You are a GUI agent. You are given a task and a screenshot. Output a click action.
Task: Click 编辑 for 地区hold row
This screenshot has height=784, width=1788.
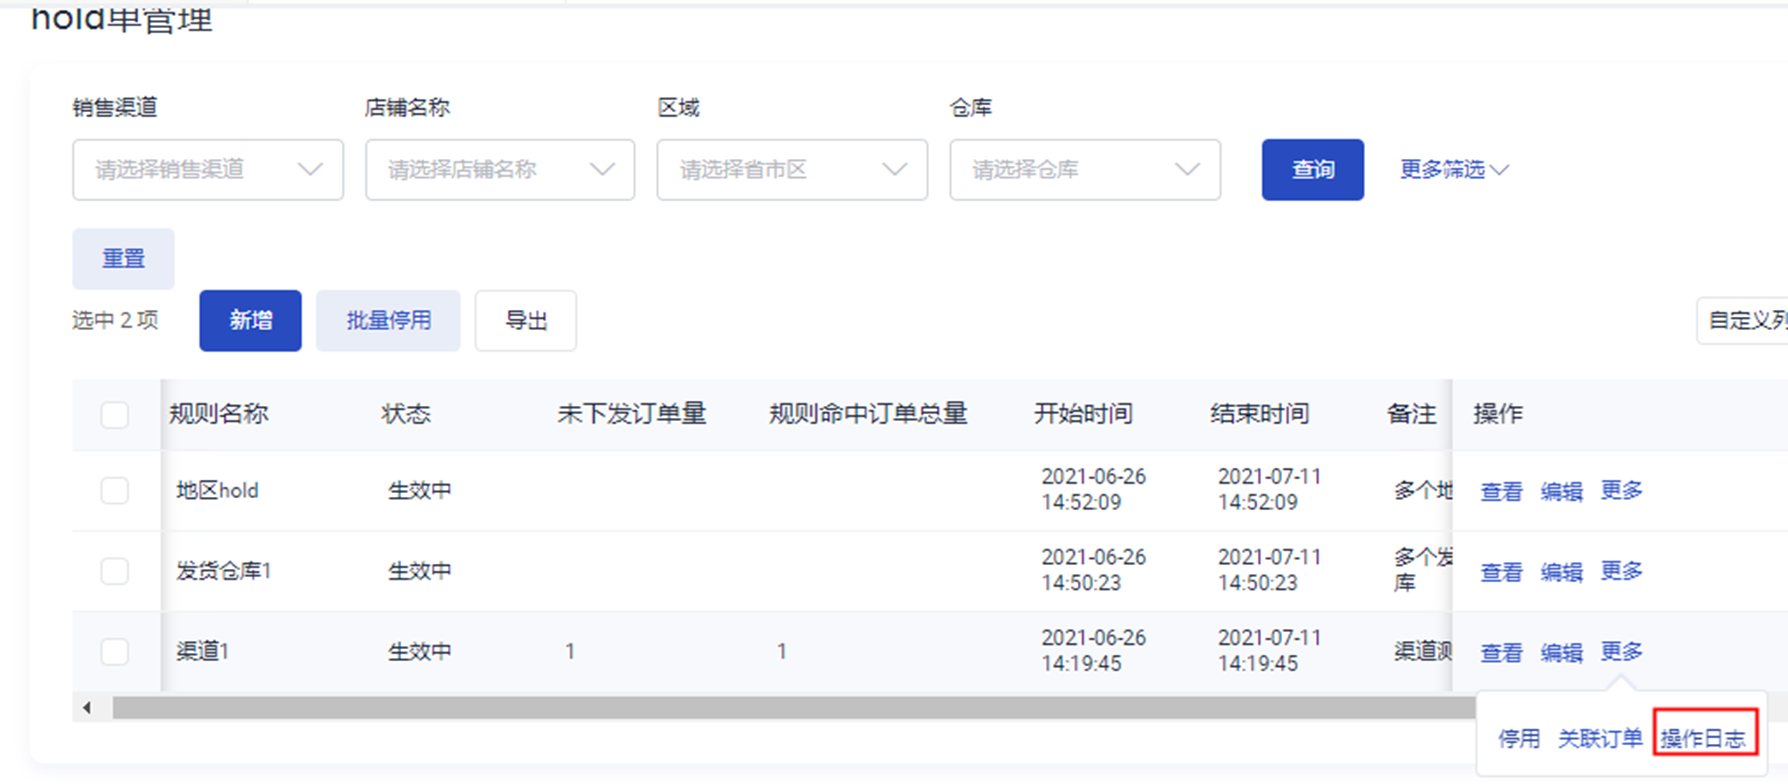click(1561, 491)
